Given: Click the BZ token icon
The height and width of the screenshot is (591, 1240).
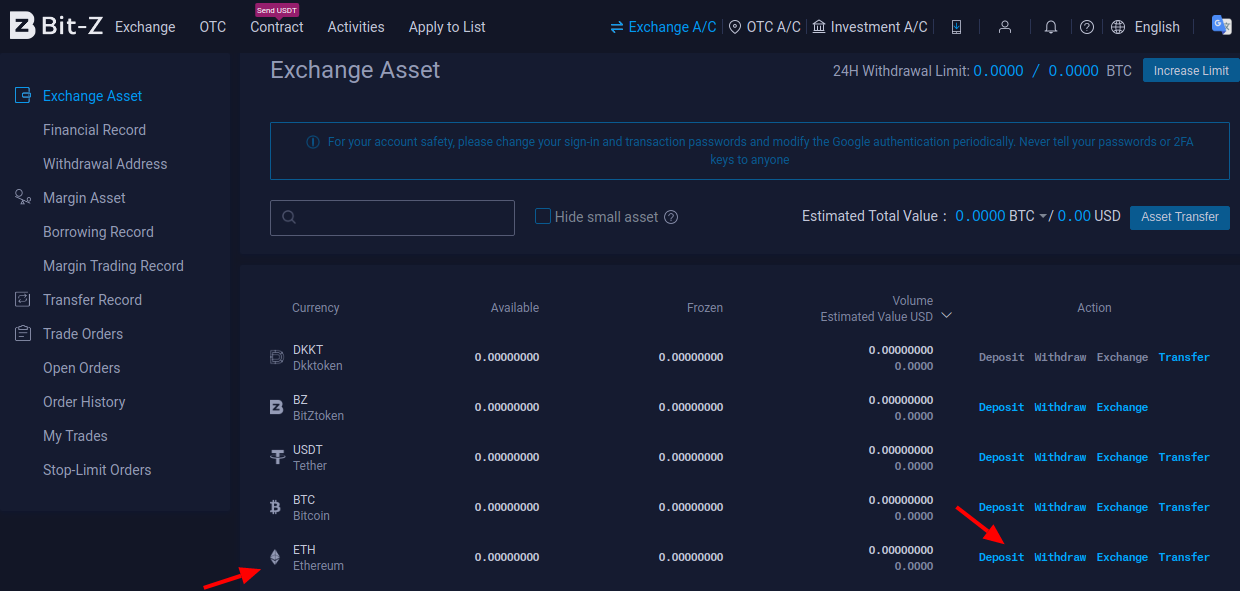Looking at the screenshot, I should tap(277, 407).
